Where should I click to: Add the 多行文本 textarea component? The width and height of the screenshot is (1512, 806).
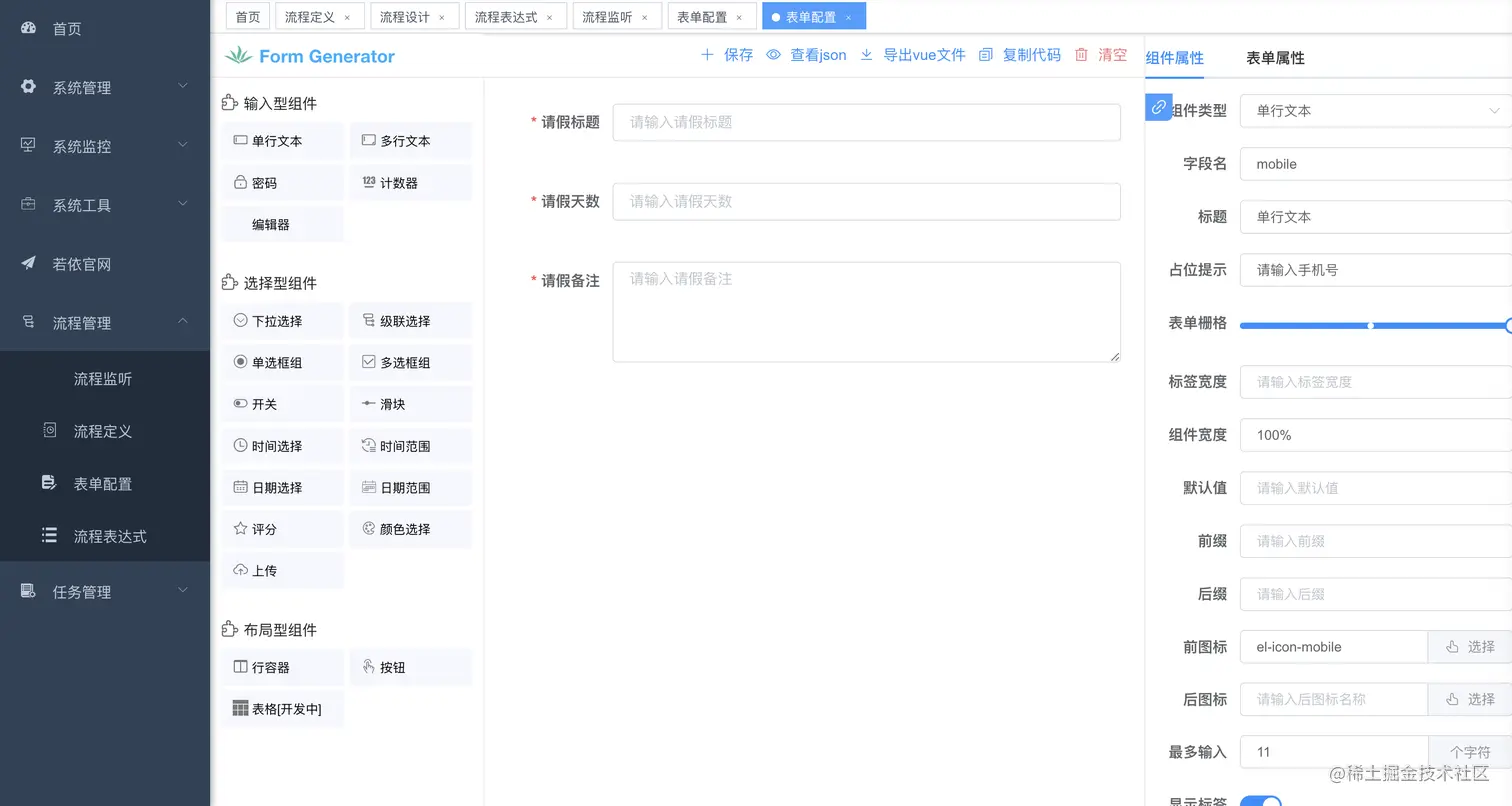[411, 141]
